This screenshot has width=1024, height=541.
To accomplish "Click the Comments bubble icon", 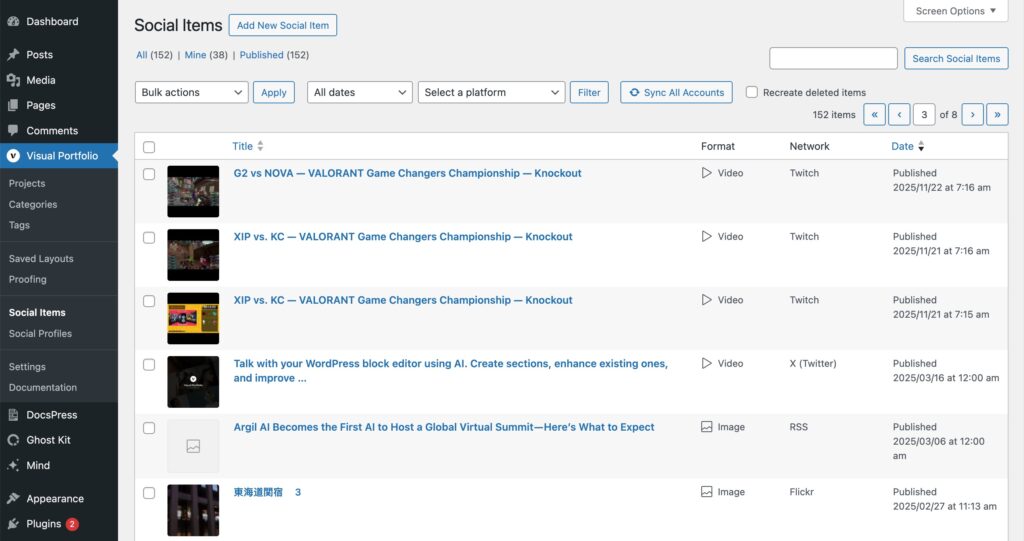I will (x=13, y=131).
